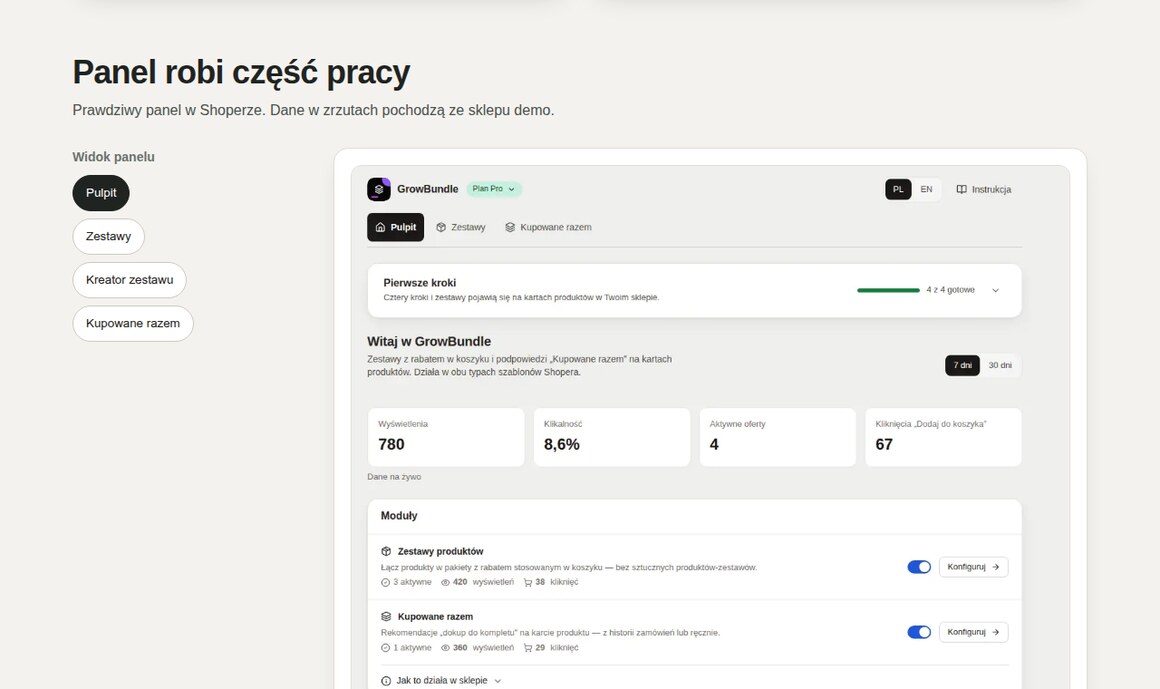The width and height of the screenshot is (1160, 689).
Task: Click the info icon beside Jak to działa
Action: pos(385,681)
